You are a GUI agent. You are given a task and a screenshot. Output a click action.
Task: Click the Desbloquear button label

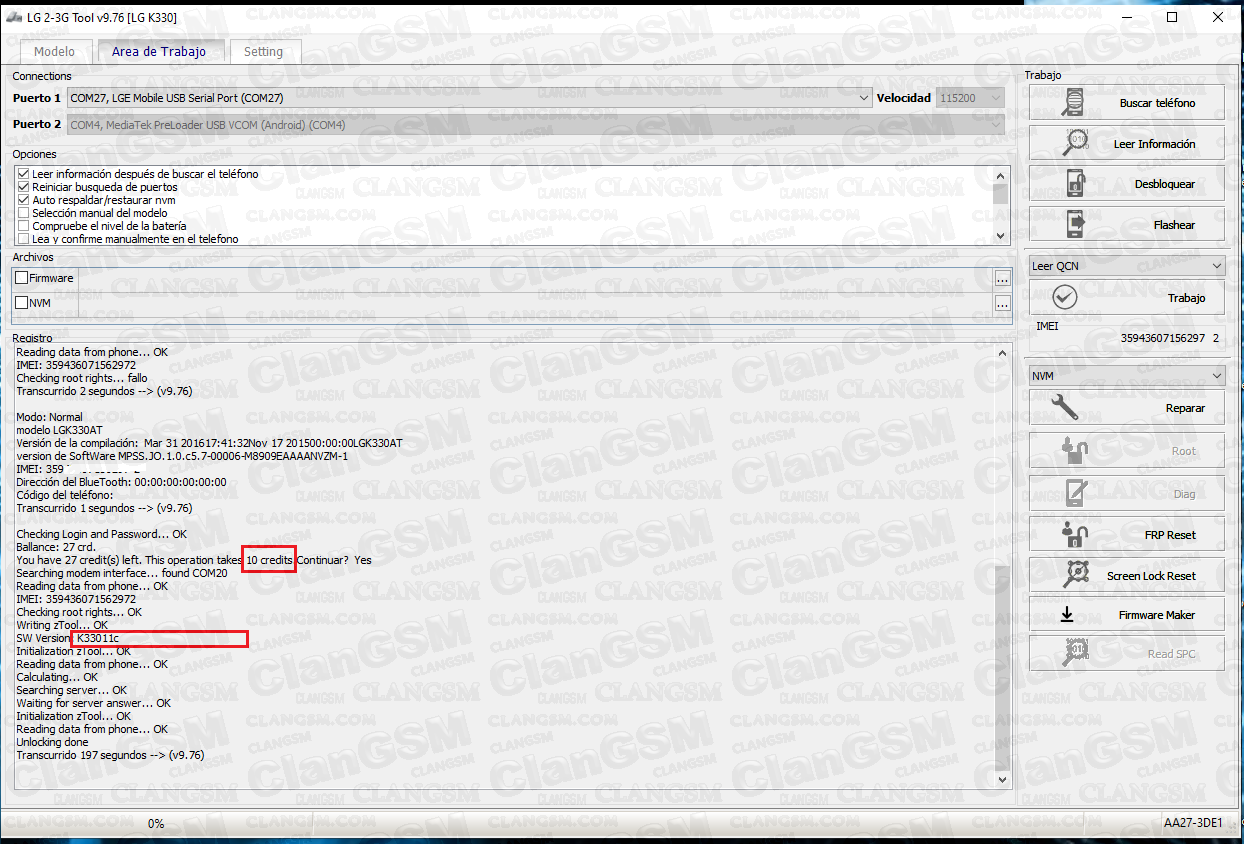click(1165, 184)
